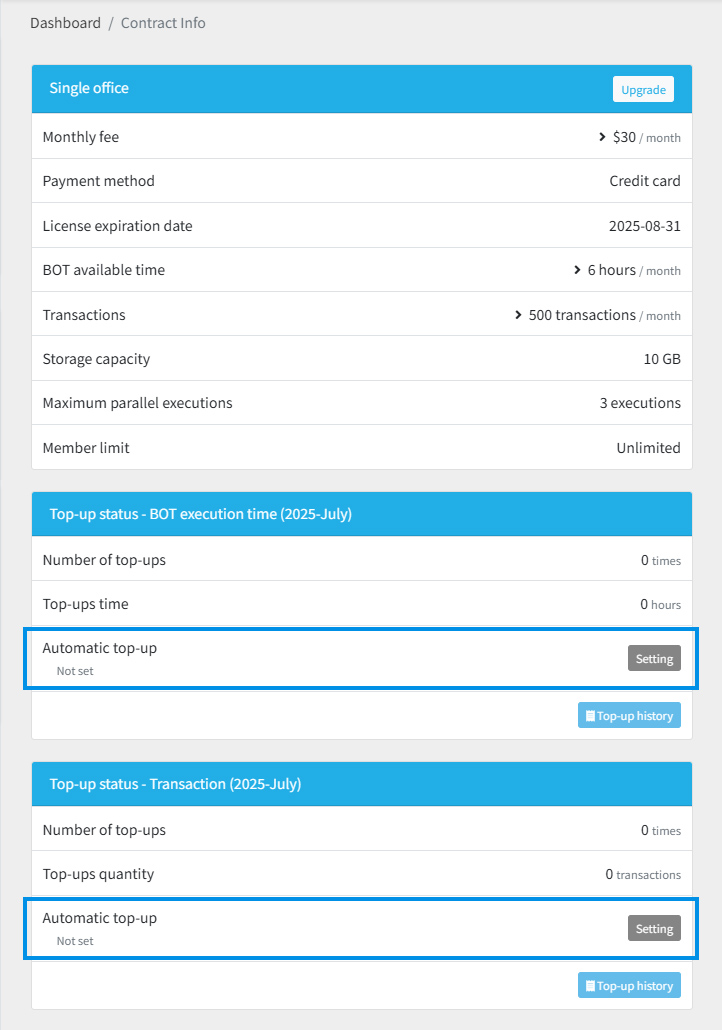Image resolution: width=722 pixels, height=1030 pixels.
Task: Expand the BOT available time chevron
Action: click(x=577, y=270)
